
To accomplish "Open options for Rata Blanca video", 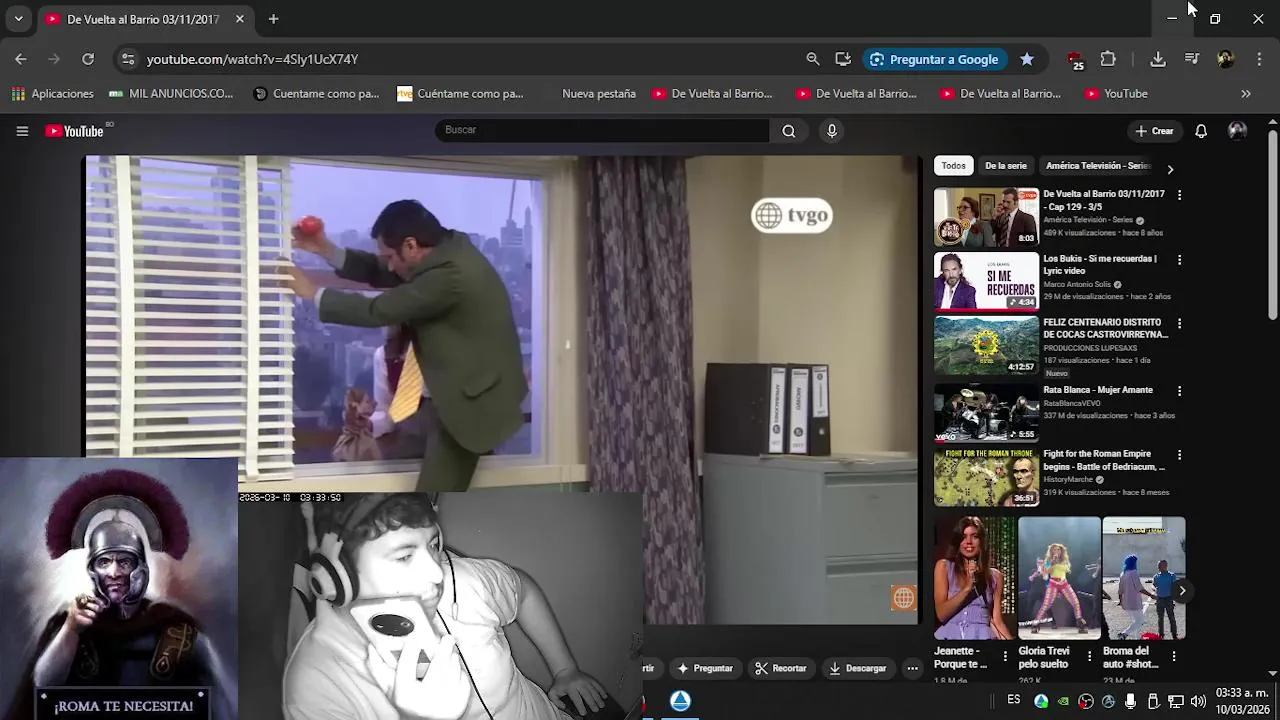I will (1180, 391).
